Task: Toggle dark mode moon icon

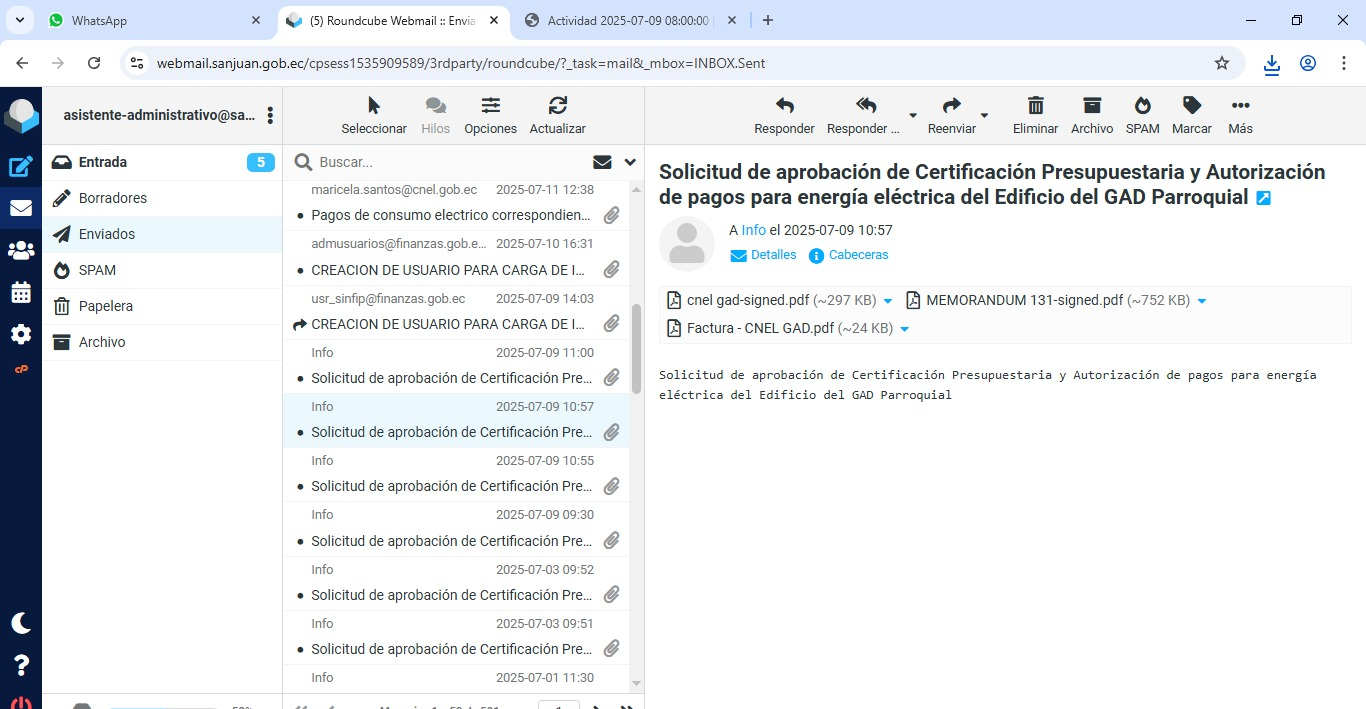Action: (21, 623)
